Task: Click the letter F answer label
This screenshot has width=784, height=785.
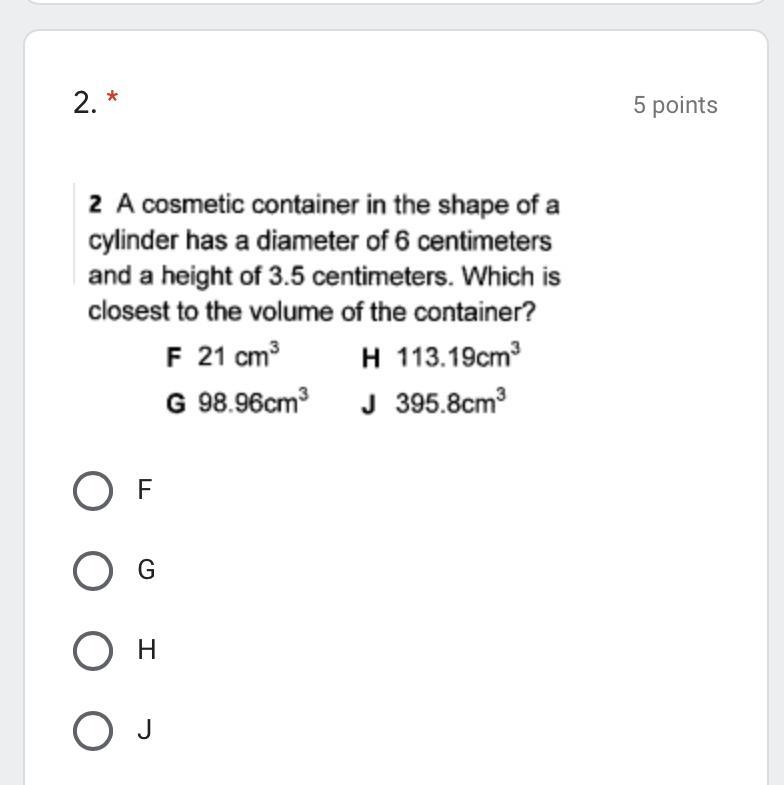Action: (144, 490)
